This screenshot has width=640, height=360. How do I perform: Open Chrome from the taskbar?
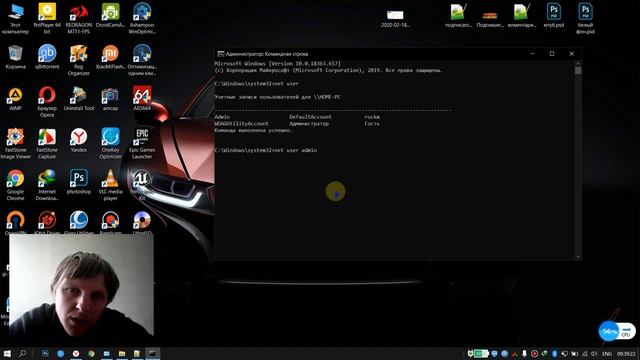click(x=91, y=353)
